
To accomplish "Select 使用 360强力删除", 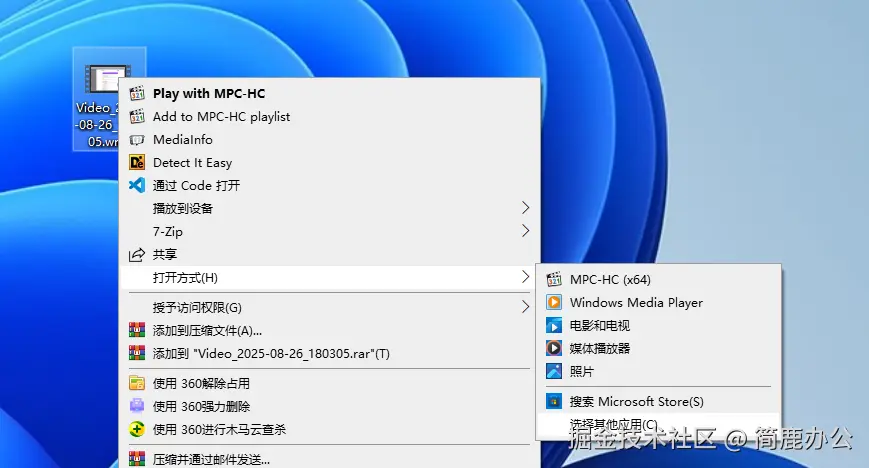I will [330, 406].
